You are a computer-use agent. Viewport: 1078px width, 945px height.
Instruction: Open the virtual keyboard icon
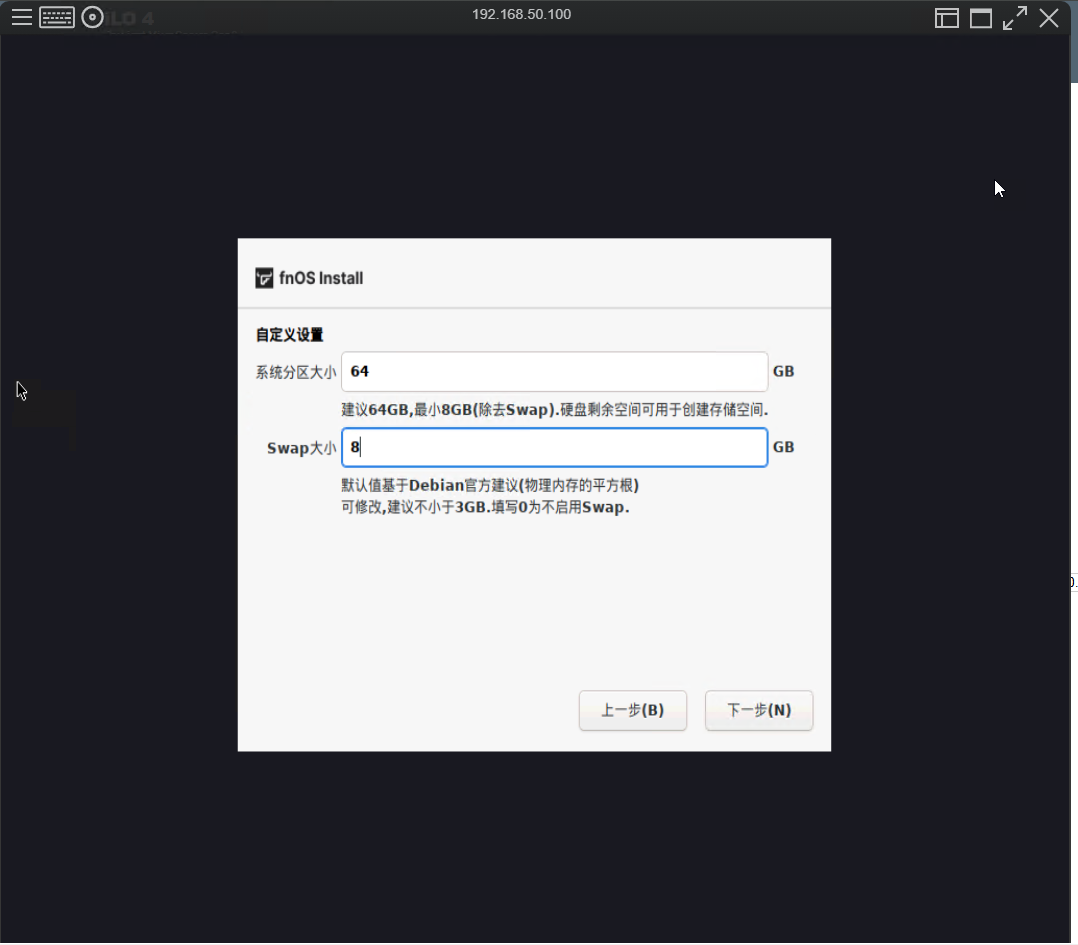click(56, 17)
